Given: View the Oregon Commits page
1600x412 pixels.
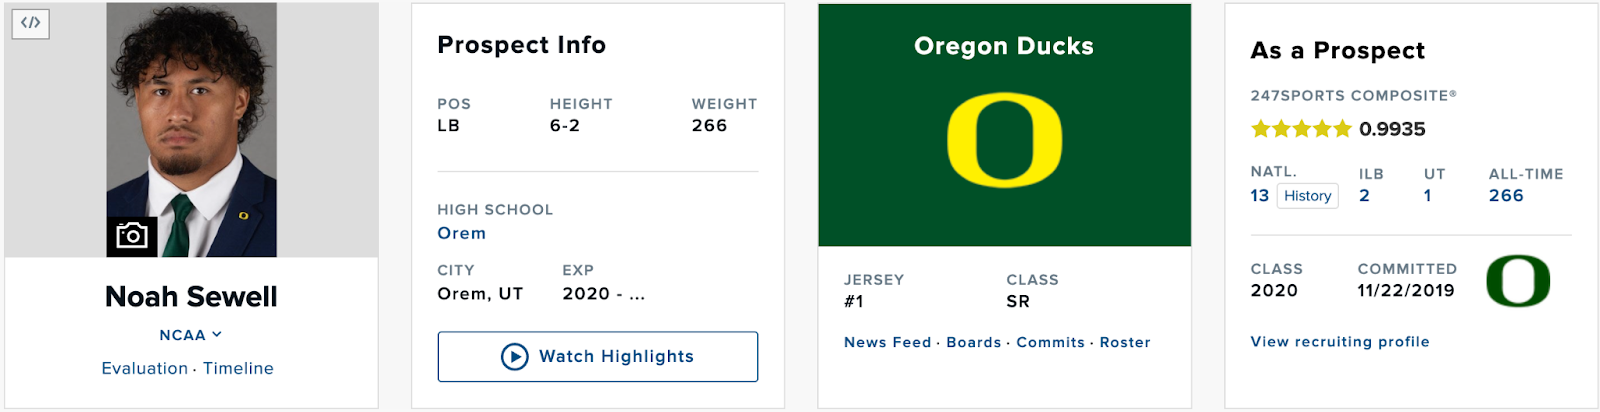Looking at the screenshot, I should pyautogui.click(x=1050, y=342).
